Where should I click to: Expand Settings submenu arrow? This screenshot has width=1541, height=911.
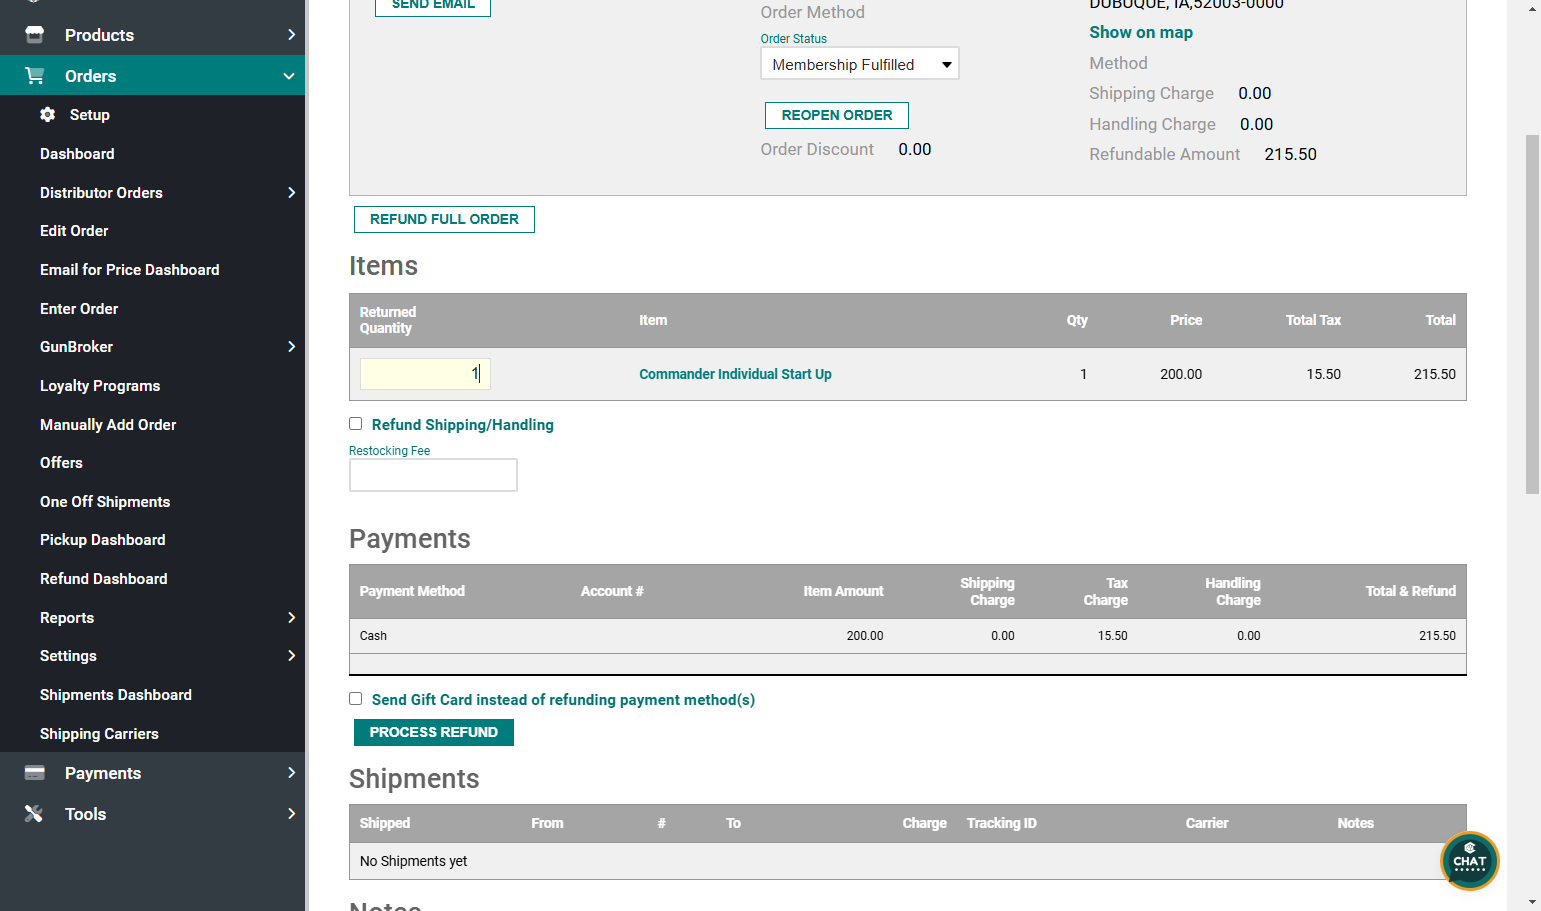coord(291,656)
